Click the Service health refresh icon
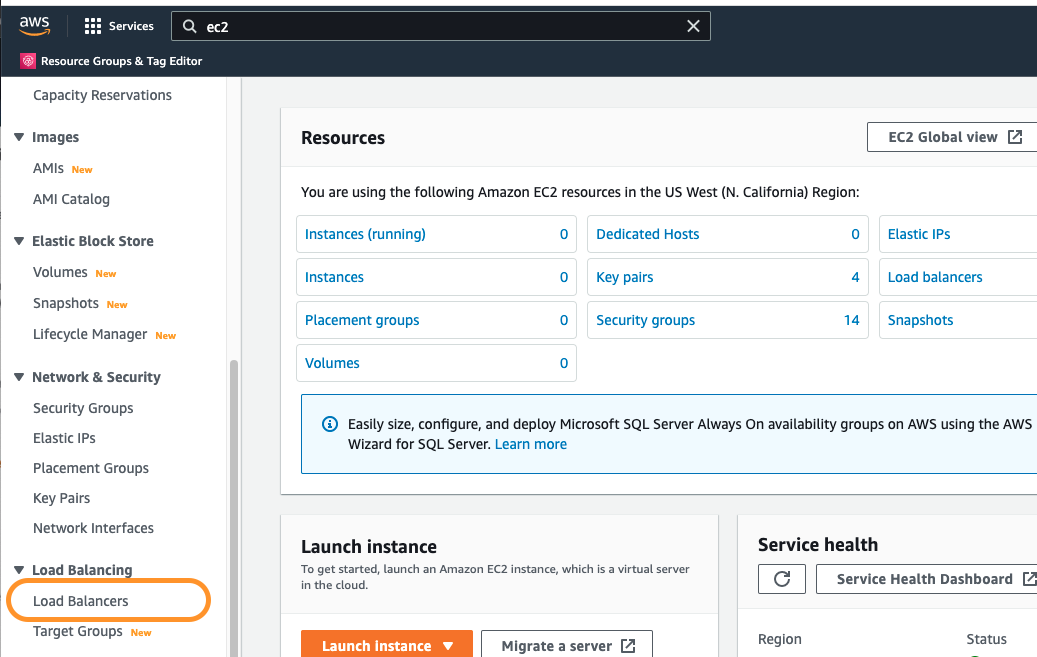The image size is (1037, 657). pos(782,579)
